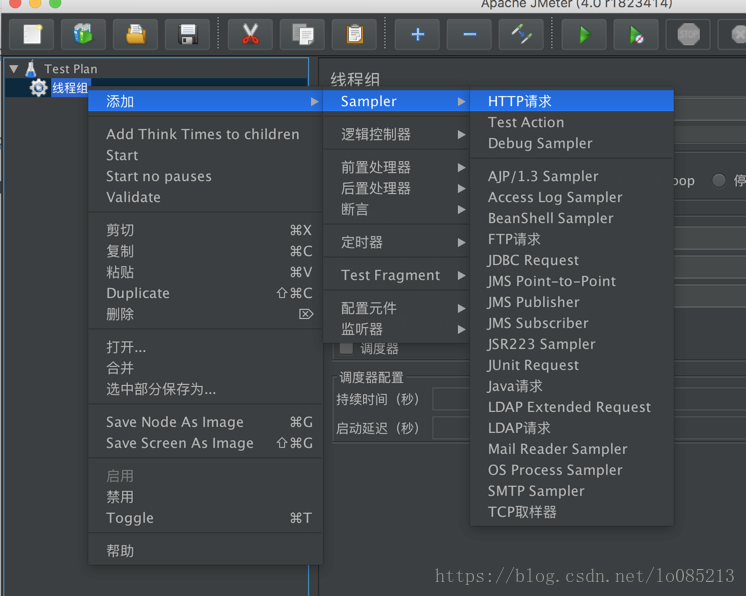The width and height of the screenshot is (746, 596).
Task: Expand the 配置元件 submenu
Action: point(396,308)
